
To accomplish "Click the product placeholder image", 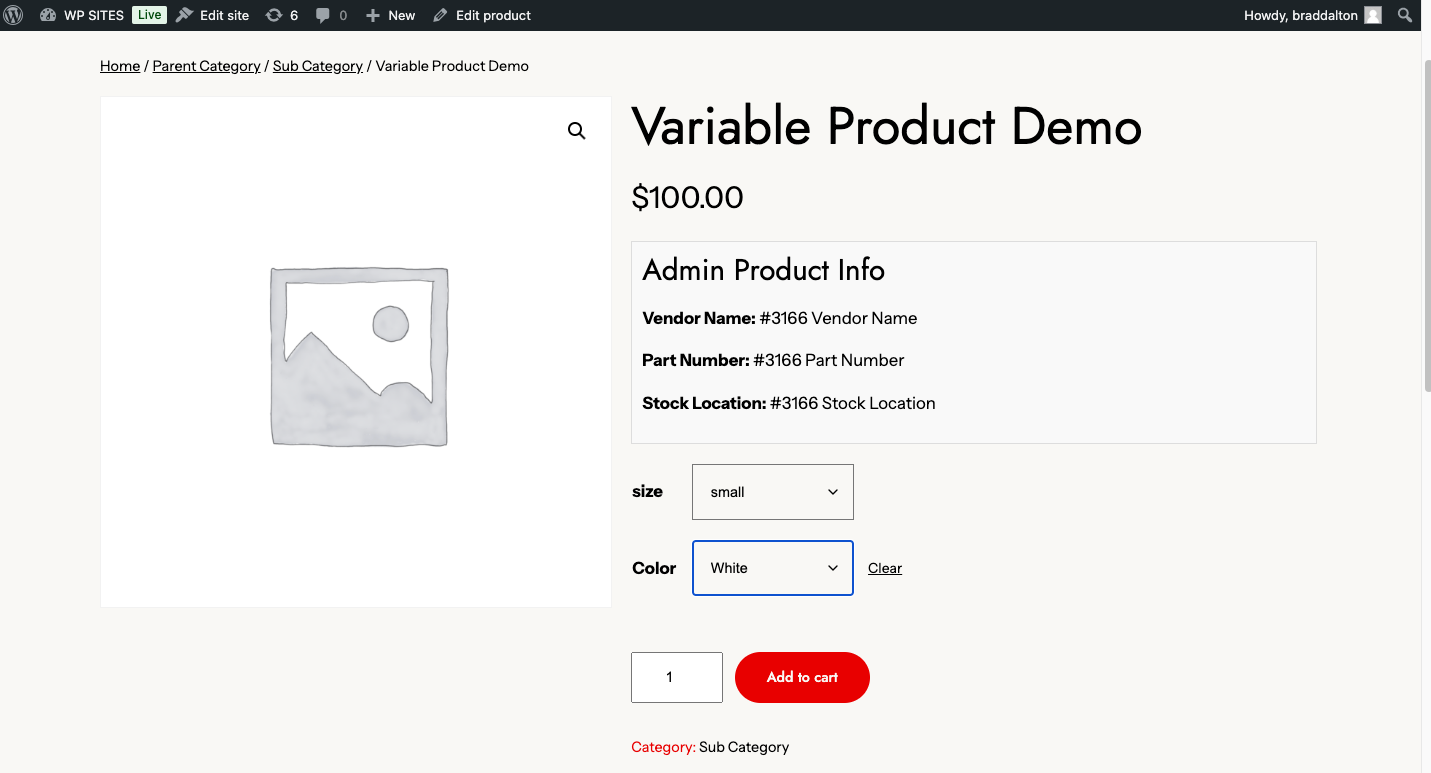I will click(358, 355).
